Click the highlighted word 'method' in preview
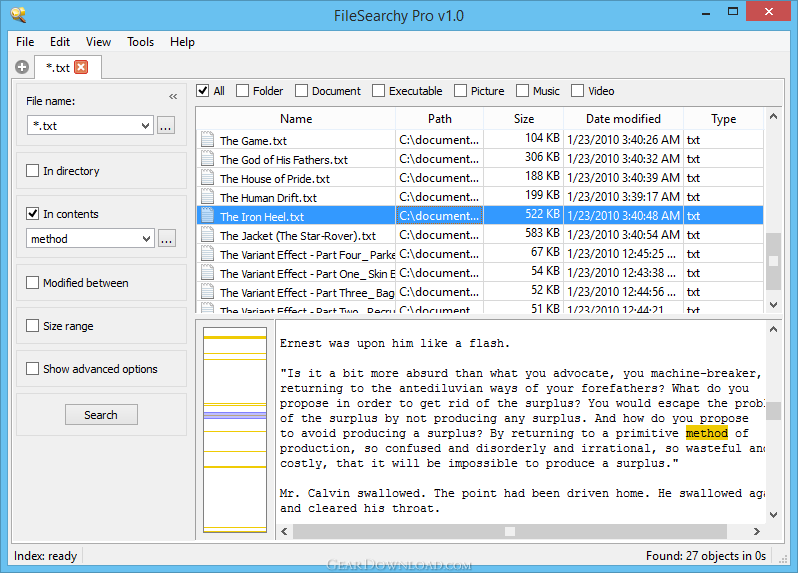 pos(706,433)
